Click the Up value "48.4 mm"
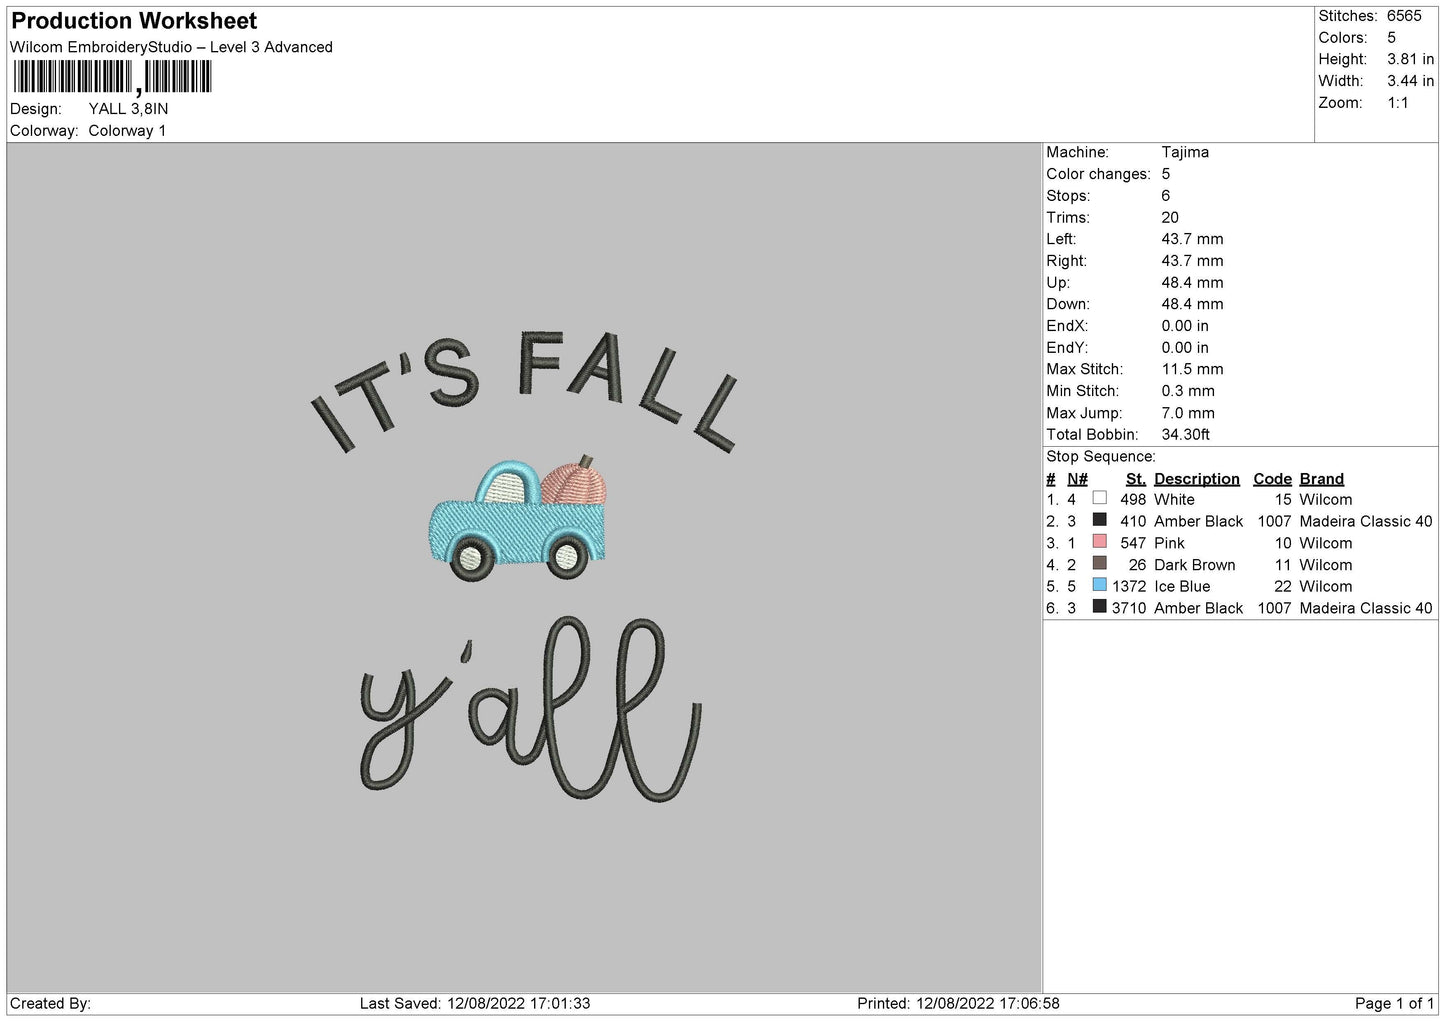The image size is (1445, 1021). tap(1192, 283)
